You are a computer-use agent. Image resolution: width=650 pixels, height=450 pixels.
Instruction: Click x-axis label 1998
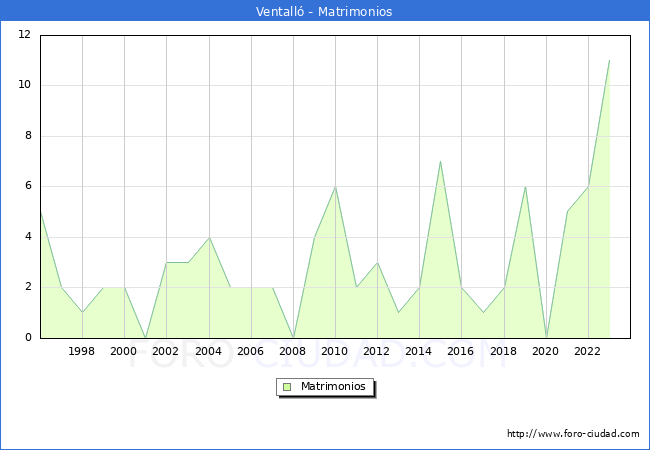point(81,351)
